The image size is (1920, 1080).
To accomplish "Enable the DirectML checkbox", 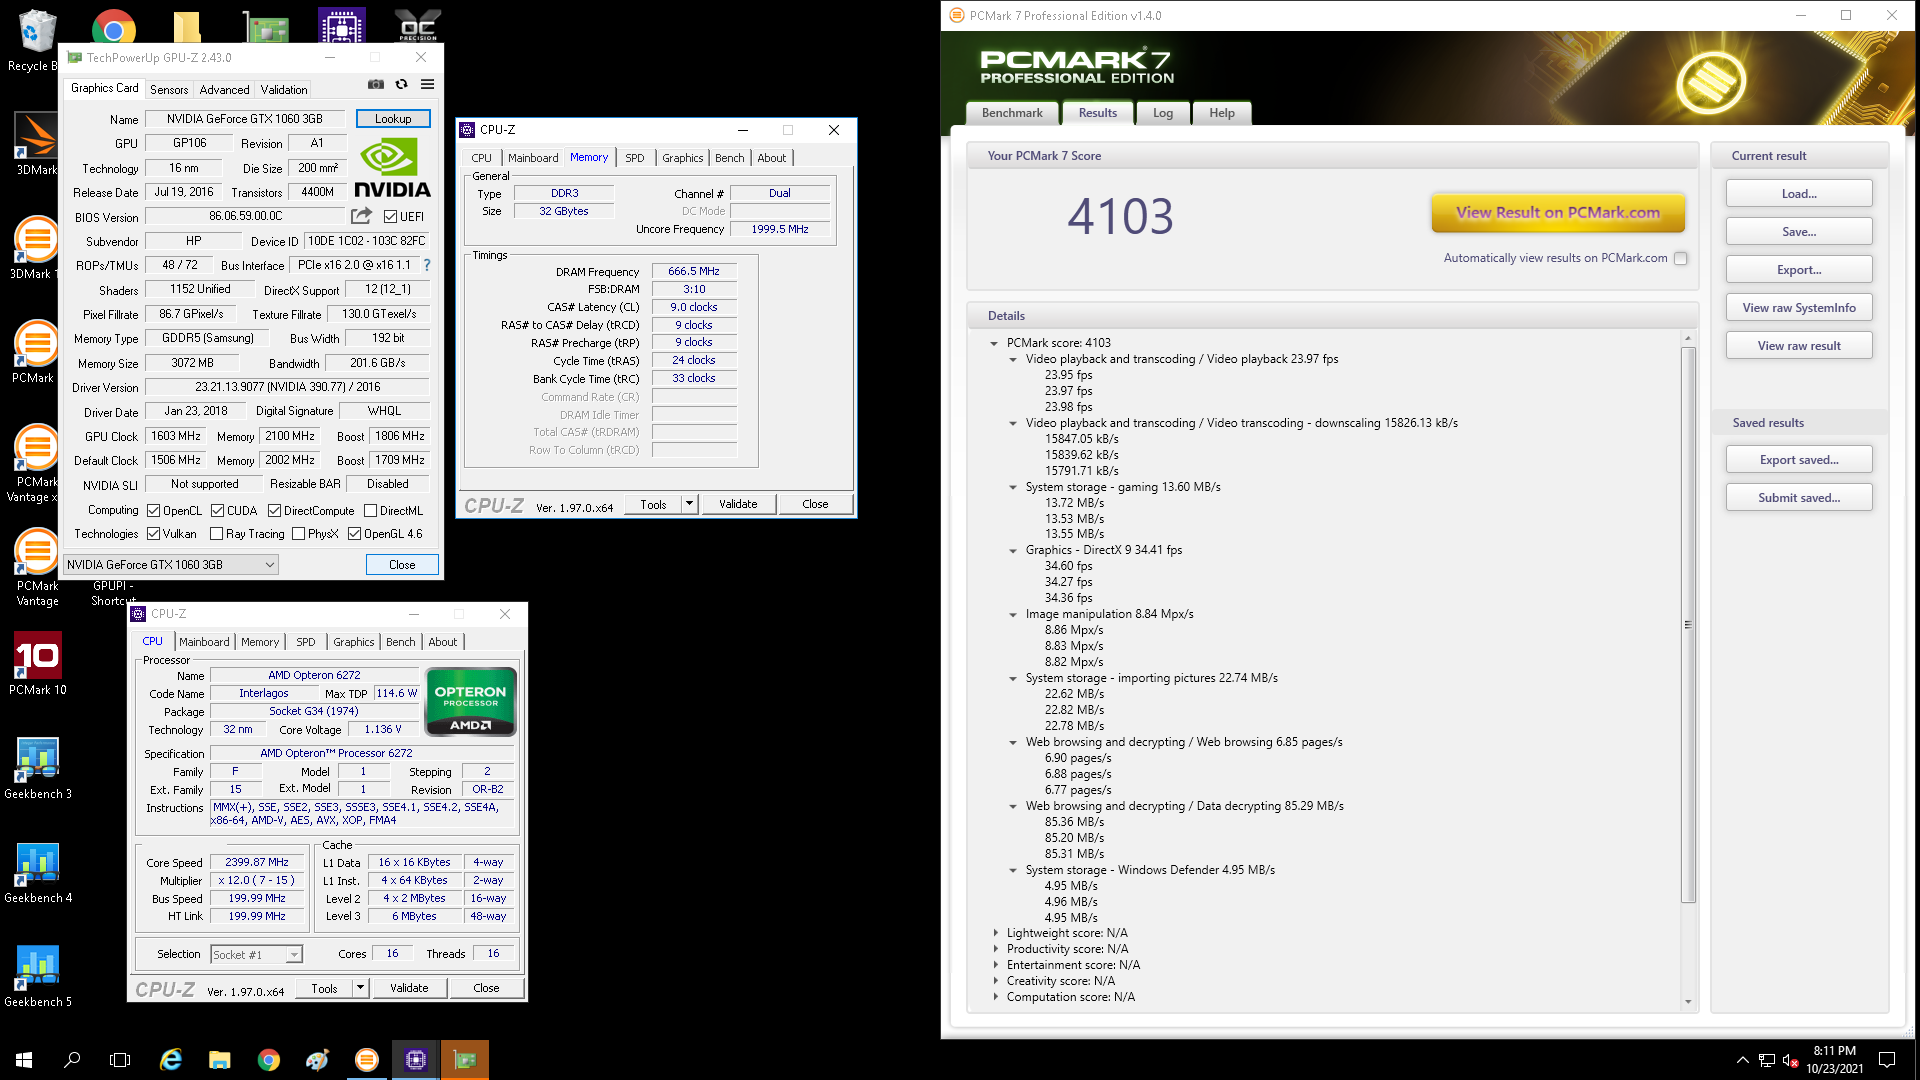I will (x=370, y=511).
